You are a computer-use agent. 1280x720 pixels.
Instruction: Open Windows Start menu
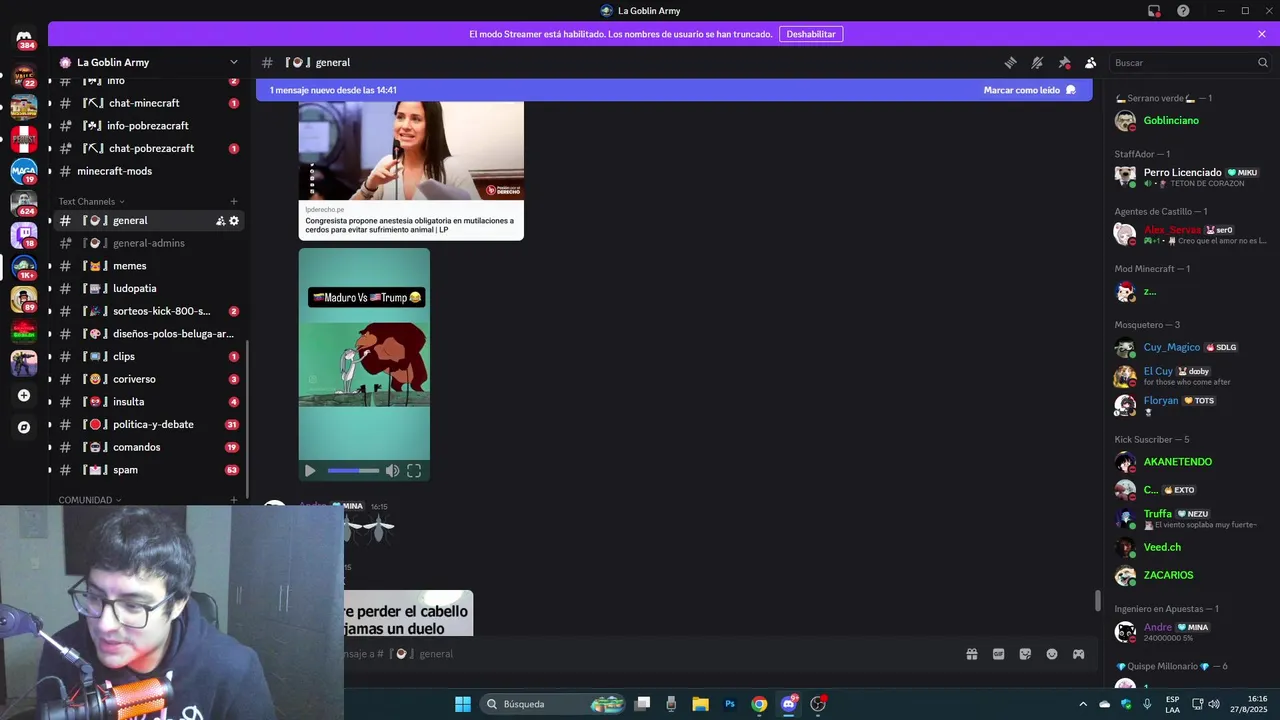463,704
